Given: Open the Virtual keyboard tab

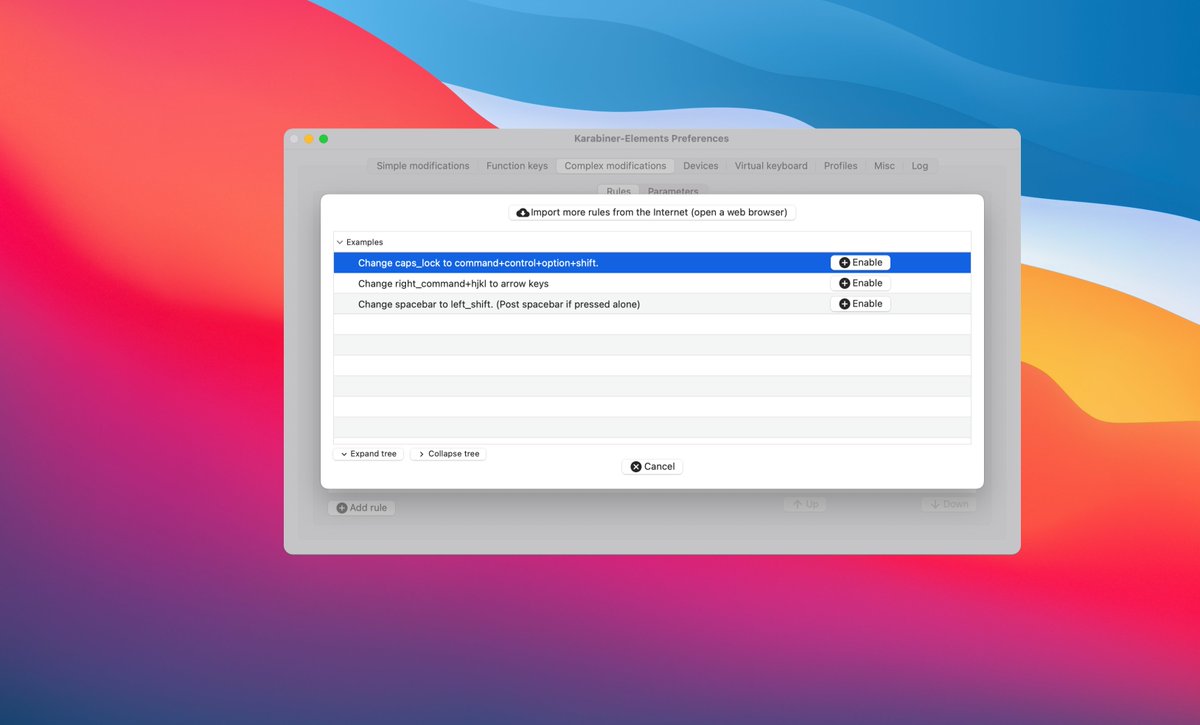Looking at the screenshot, I should click(x=771, y=166).
